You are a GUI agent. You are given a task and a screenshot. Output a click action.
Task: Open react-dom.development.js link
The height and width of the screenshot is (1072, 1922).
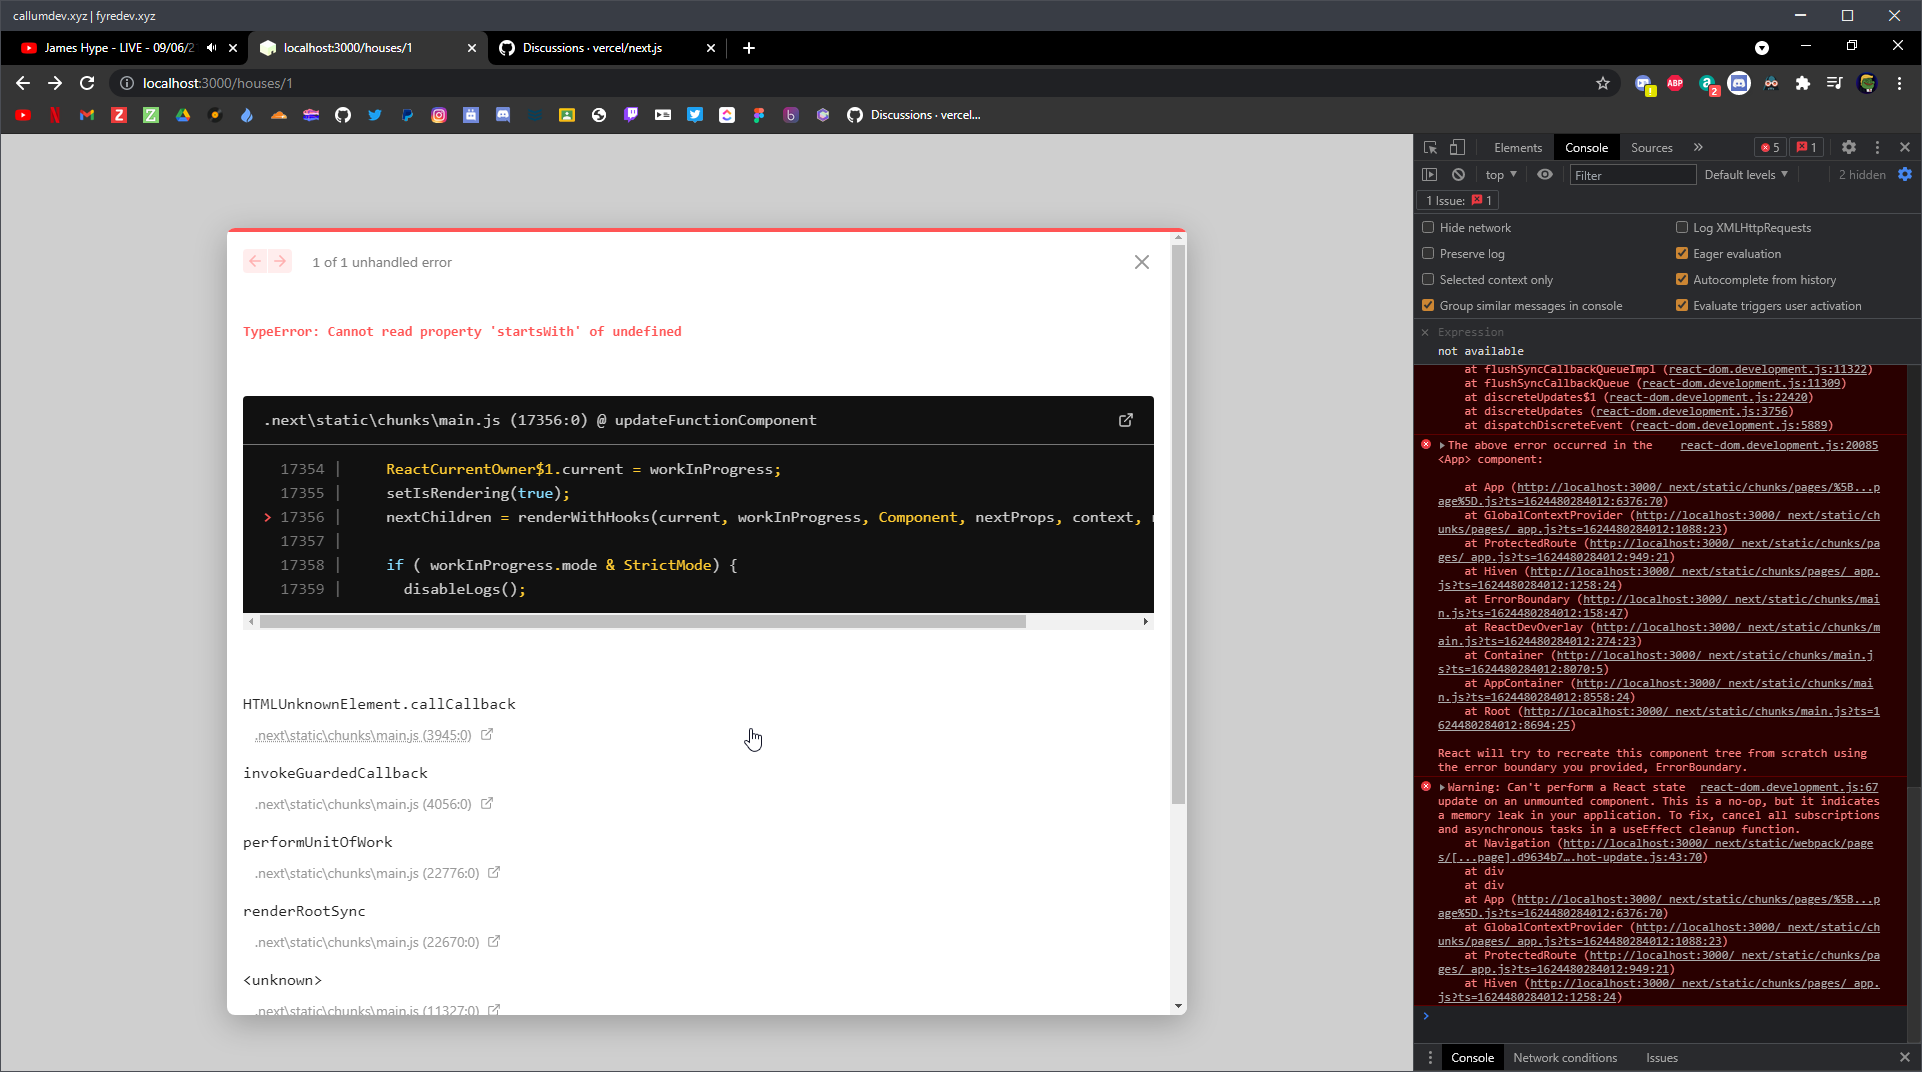[1779, 445]
